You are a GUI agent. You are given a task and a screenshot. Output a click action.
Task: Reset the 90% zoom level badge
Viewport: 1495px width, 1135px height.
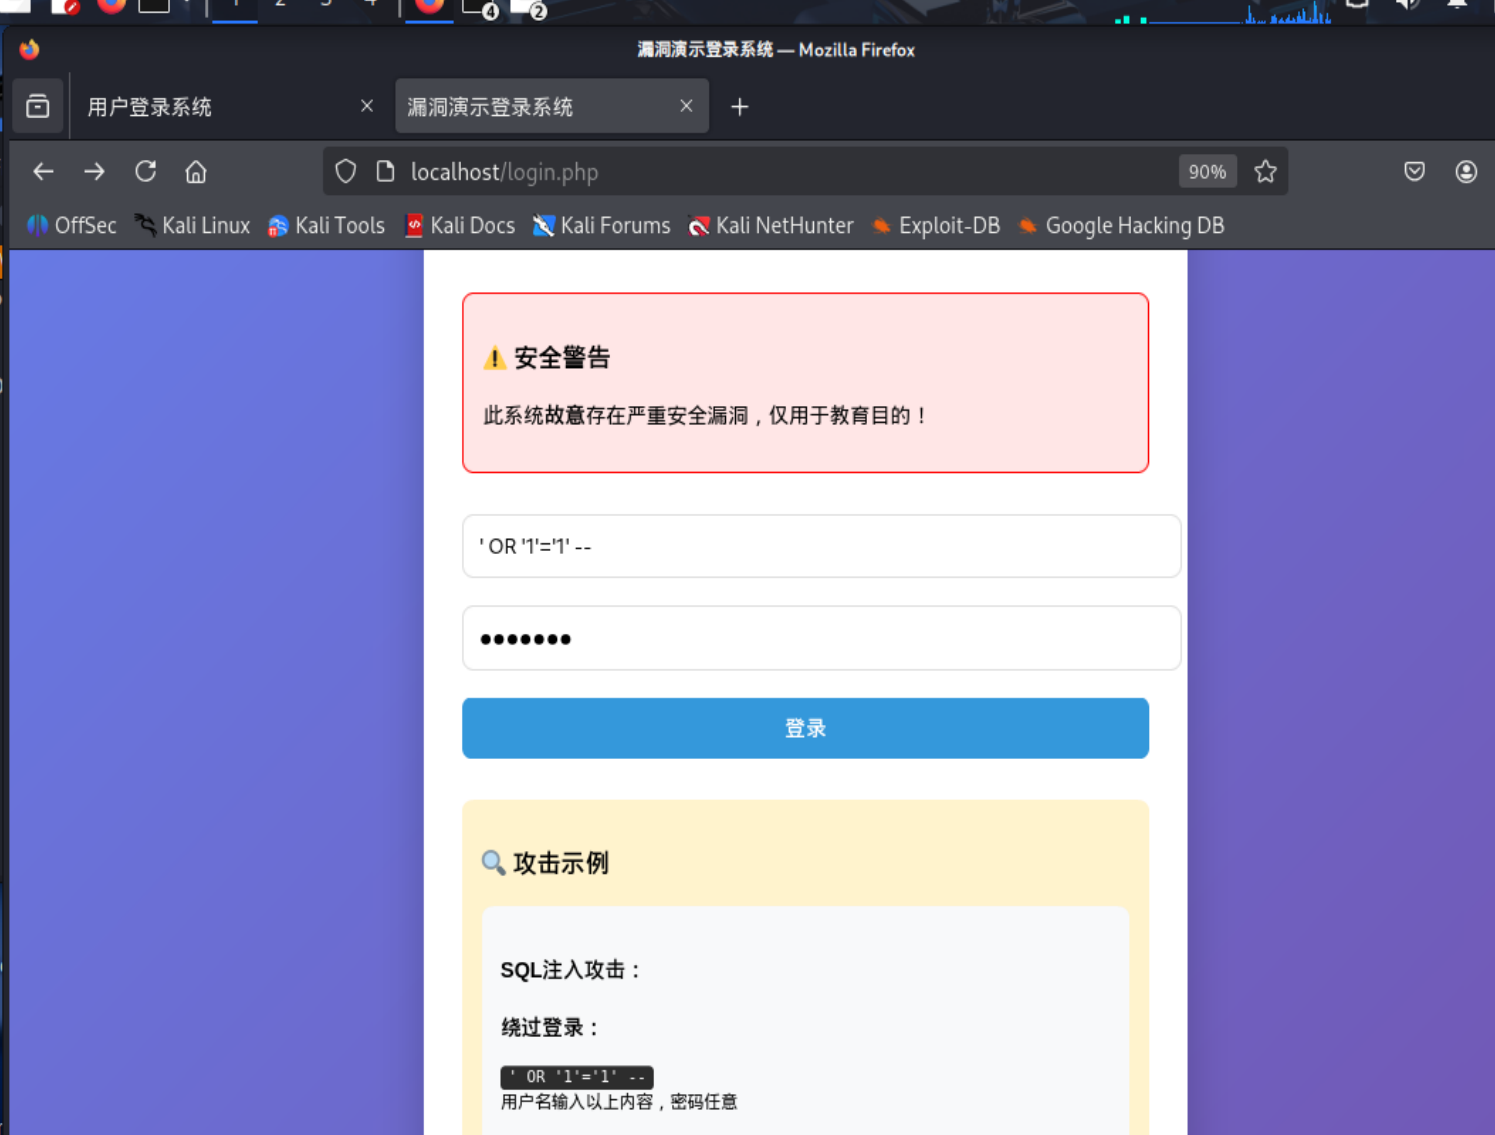(1207, 172)
